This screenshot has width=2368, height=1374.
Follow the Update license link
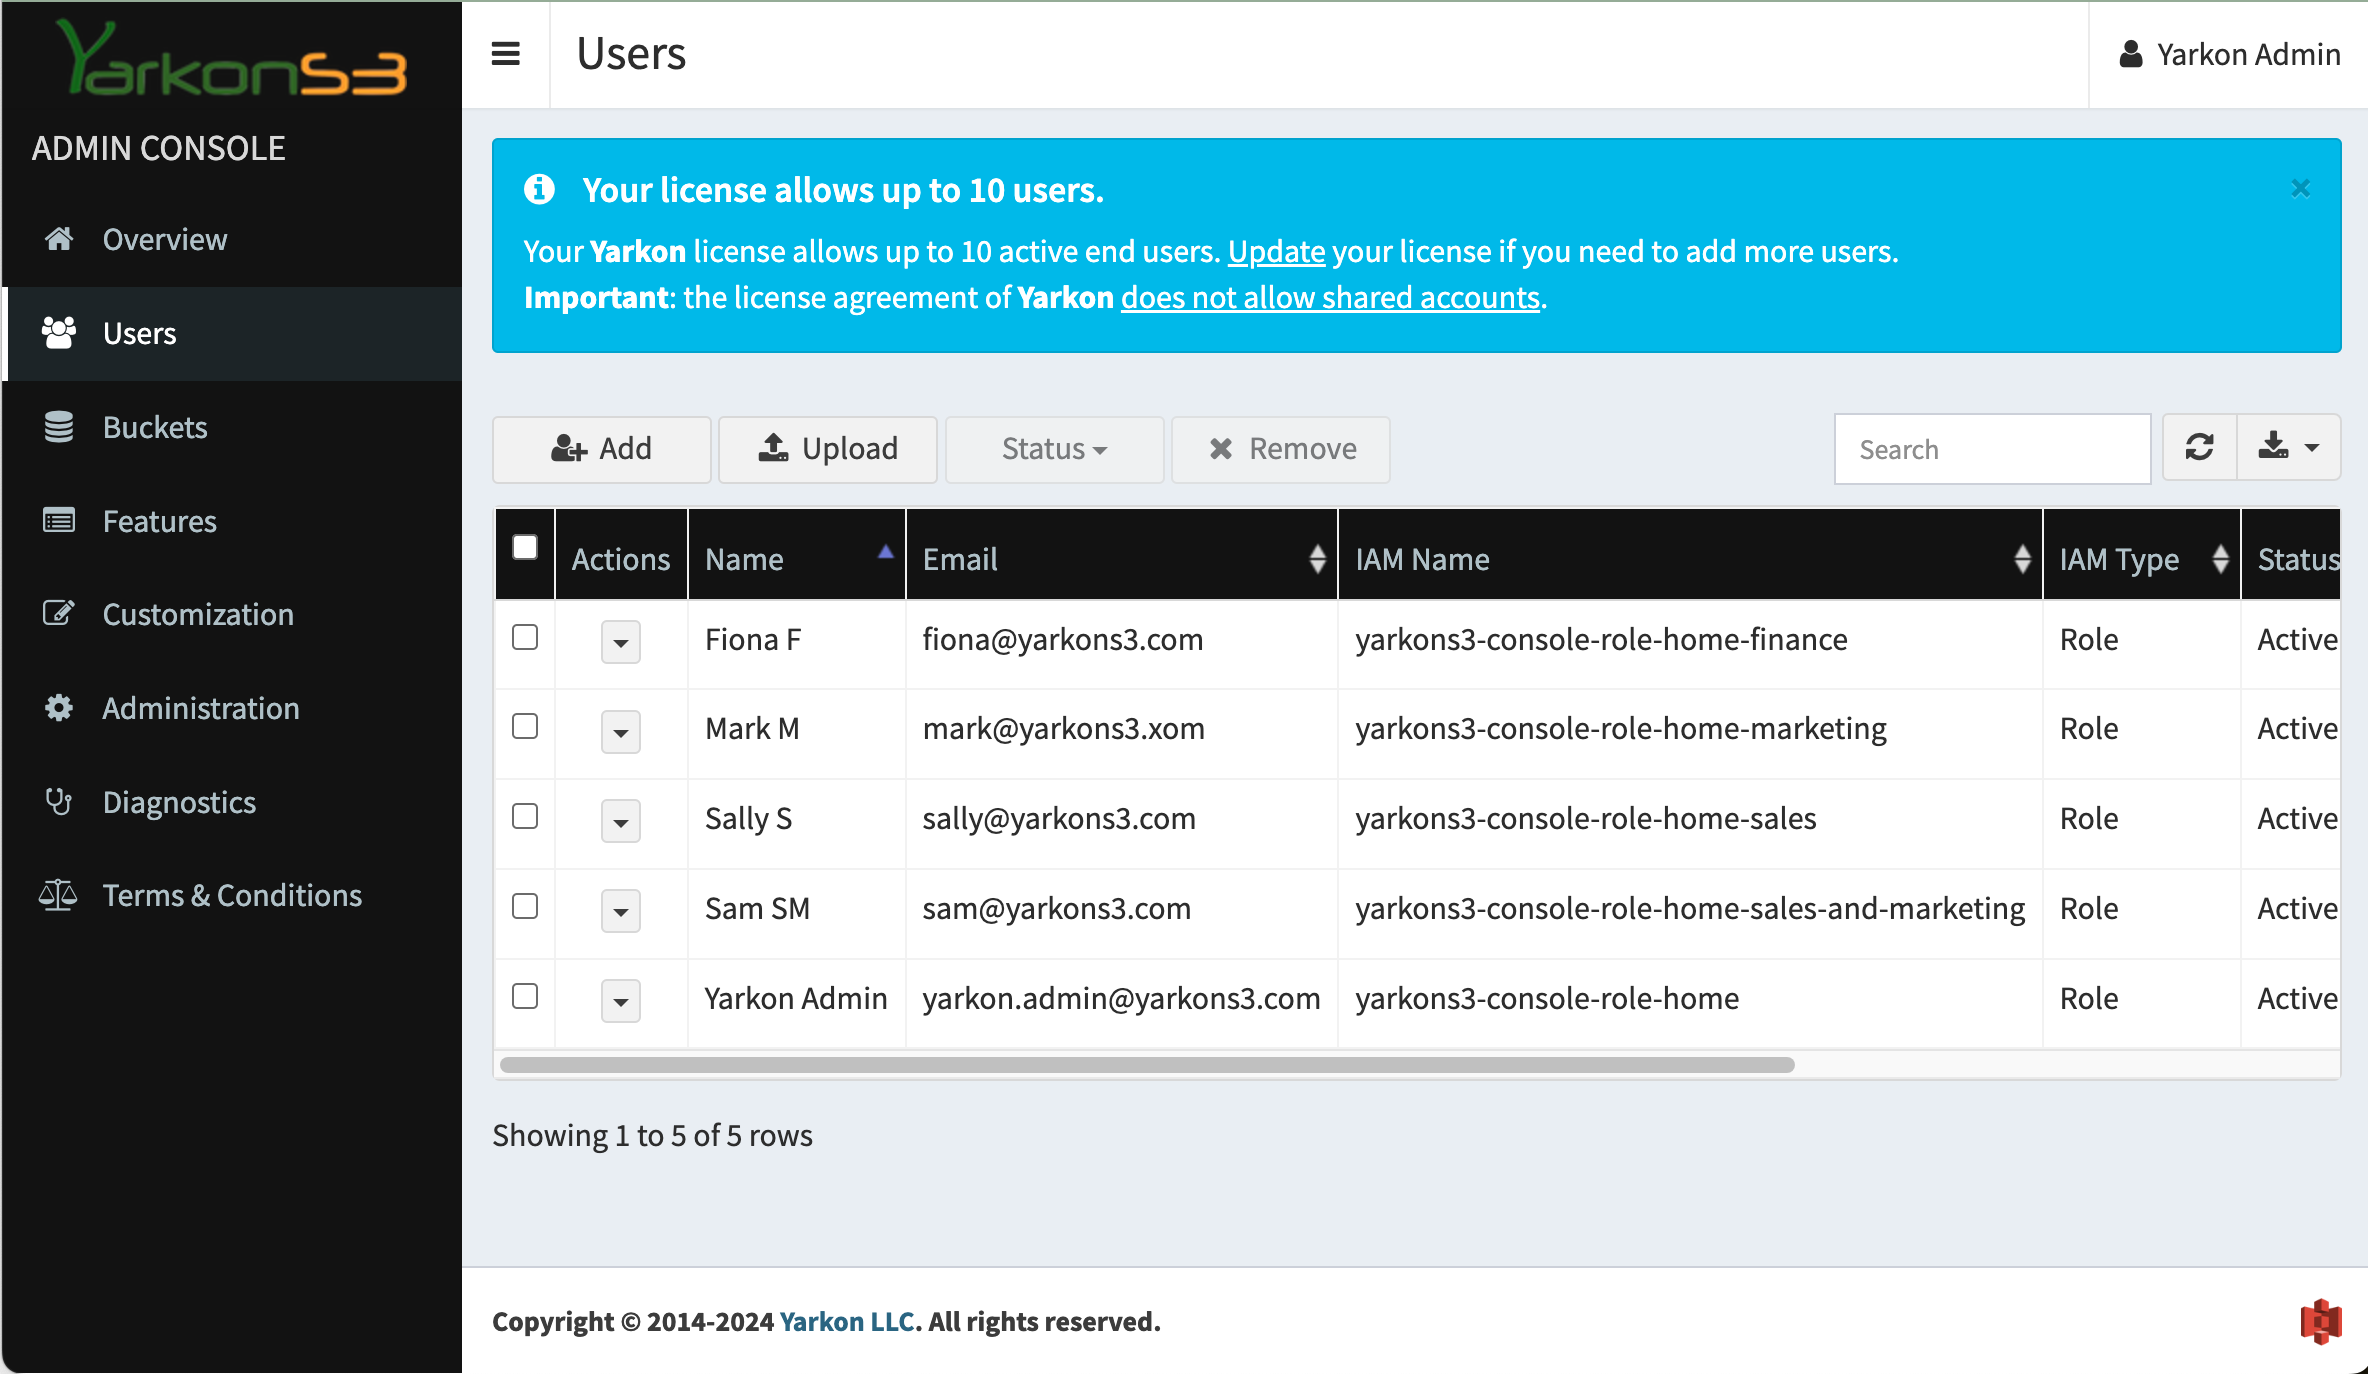coord(1276,251)
